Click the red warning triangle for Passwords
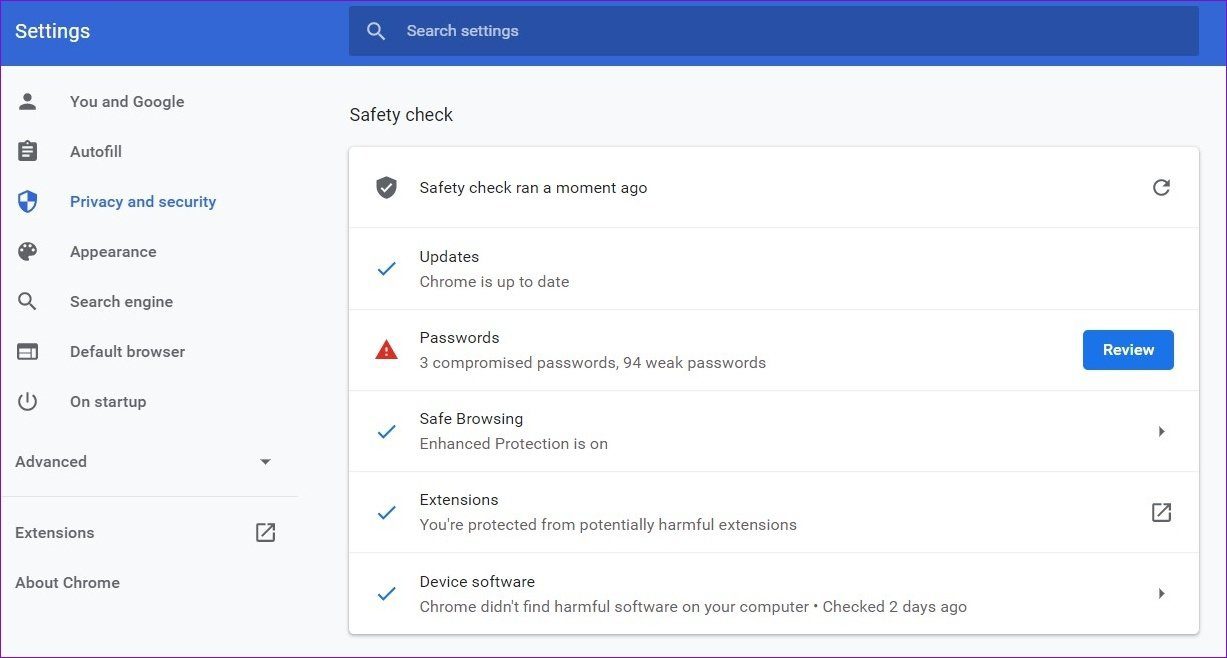Viewport: 1227px width, 658px height. [386, 350]
